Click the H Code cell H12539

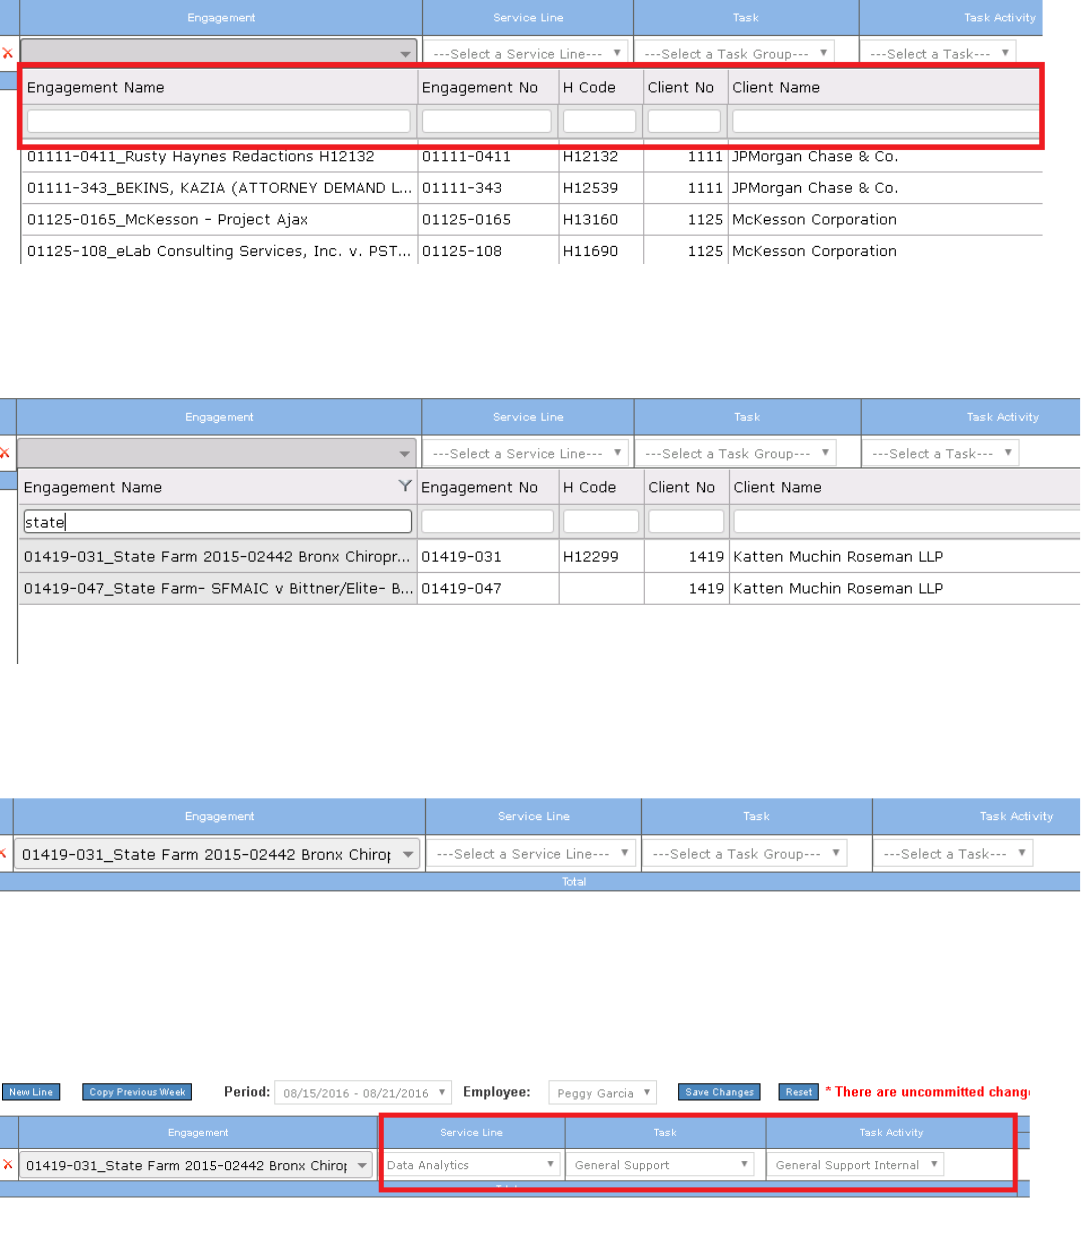point(590,188)
